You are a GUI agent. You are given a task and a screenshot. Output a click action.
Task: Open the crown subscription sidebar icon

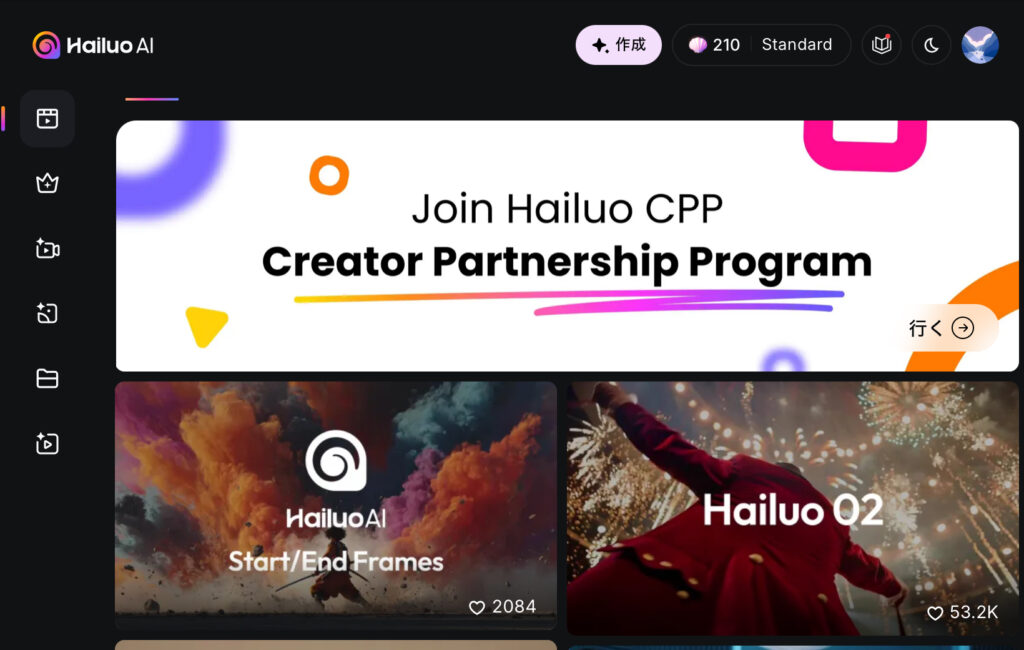point(47,184)
